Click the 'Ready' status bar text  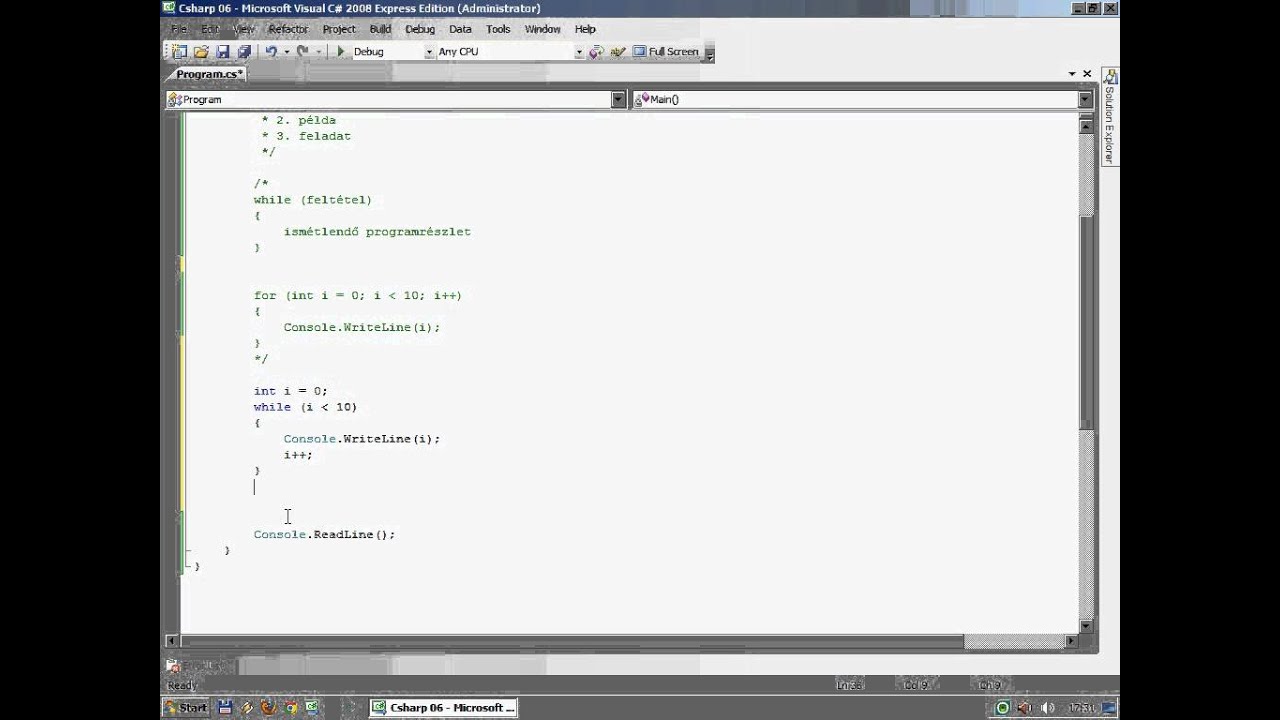pyautogui.click(x=182, y=685)
